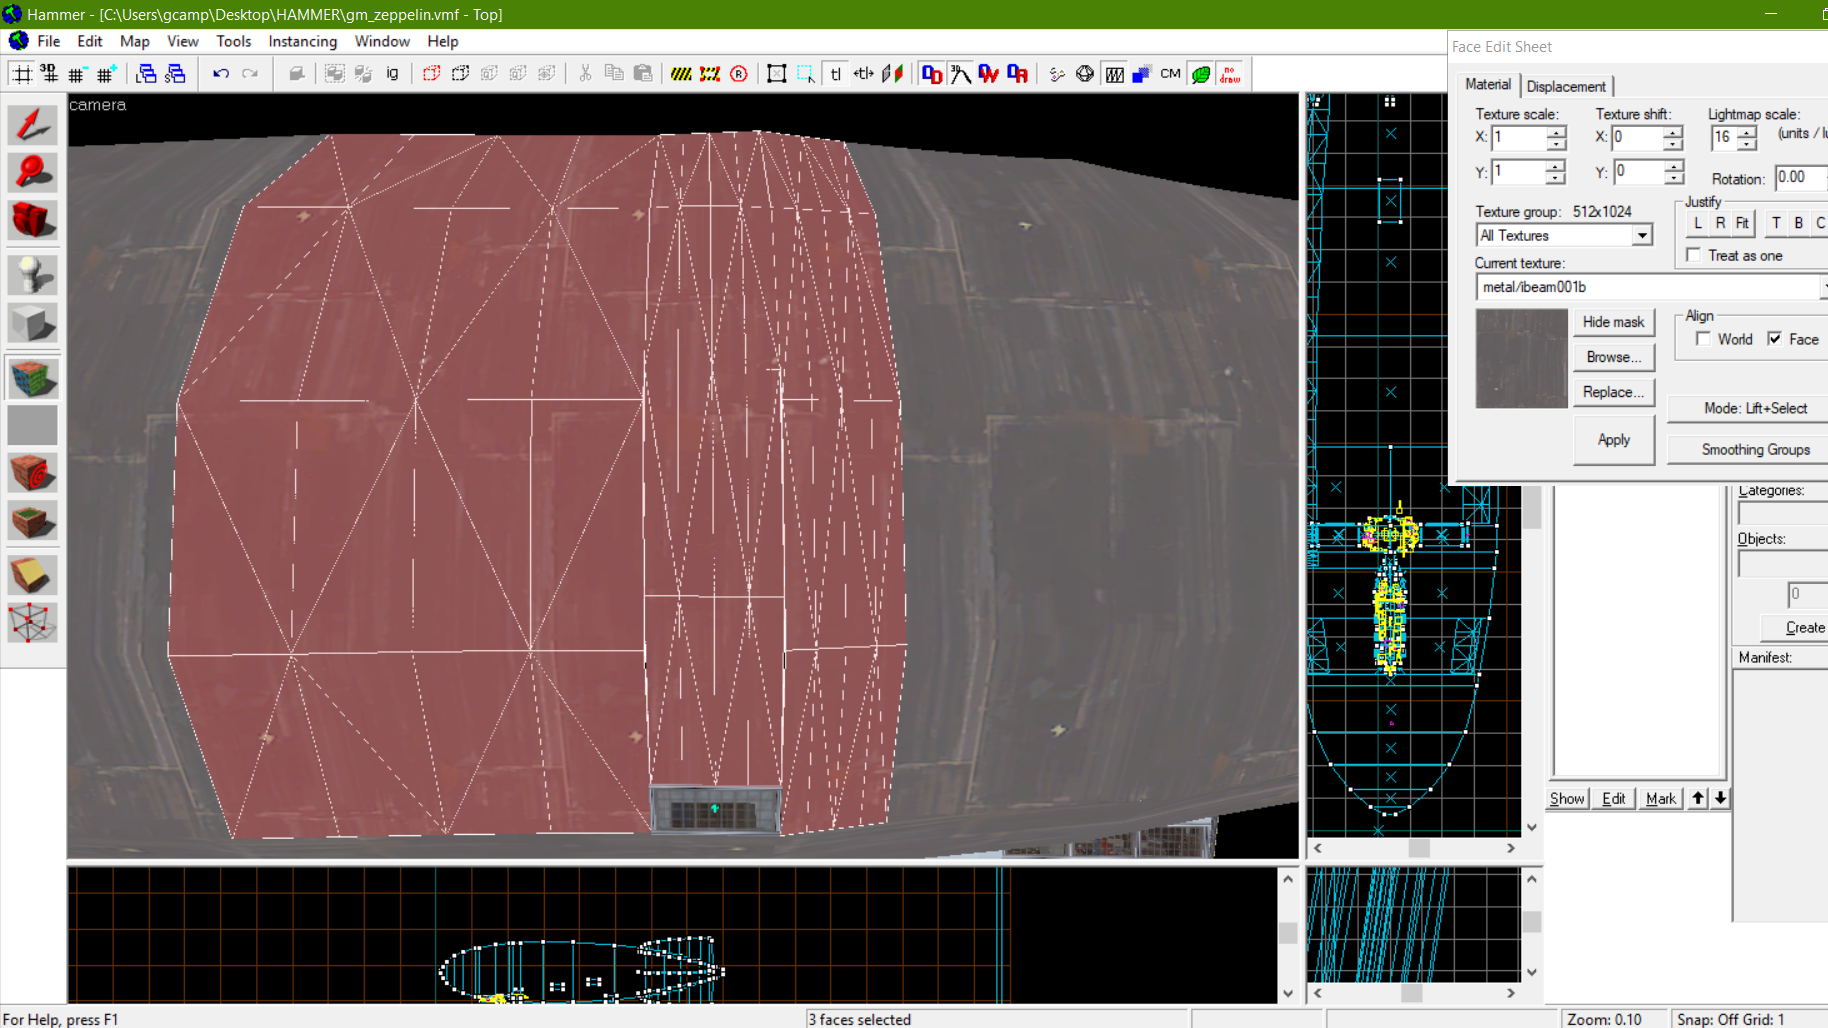Select the Entity (light bulb) tool
The width and height of the screenshot is (1828, 1028).
(32, 275)
